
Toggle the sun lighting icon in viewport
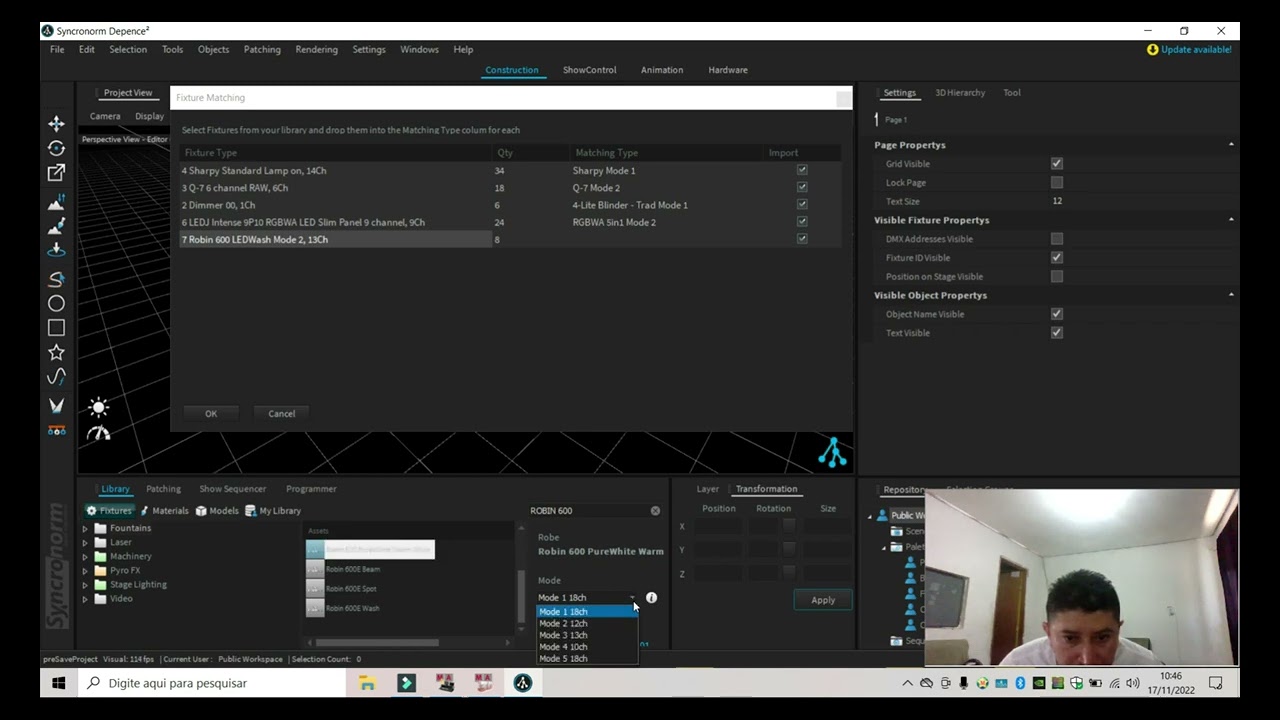(x=98, y=407)
